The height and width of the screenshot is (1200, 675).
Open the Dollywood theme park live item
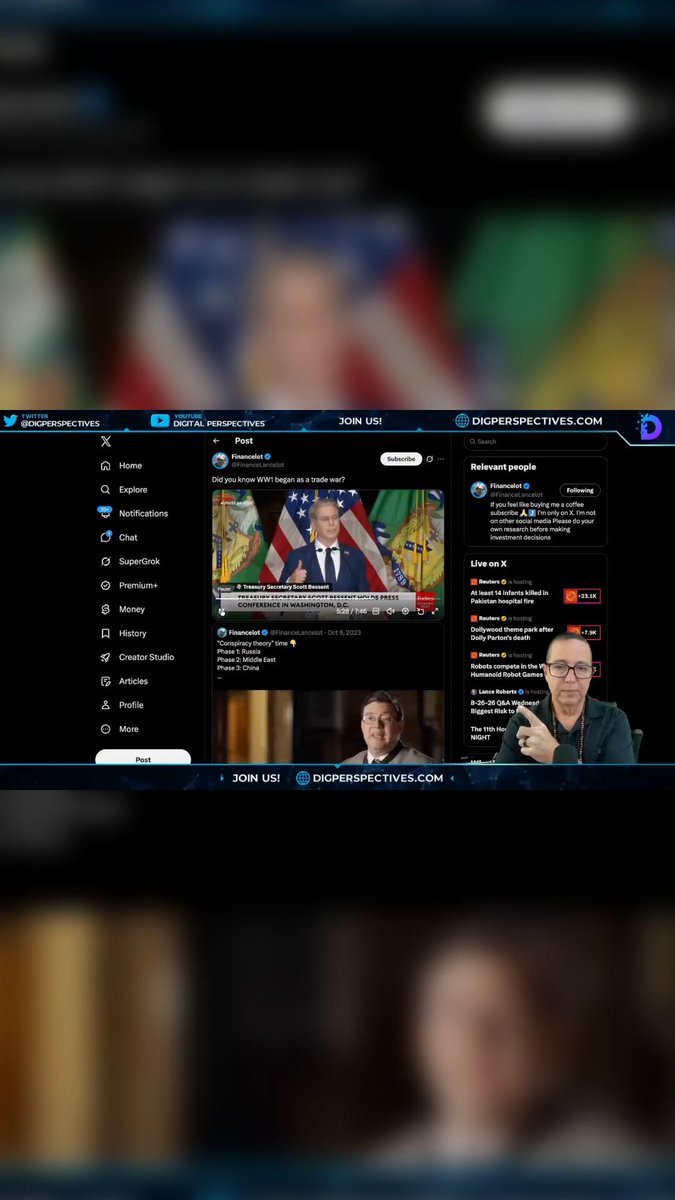point(512,634)
